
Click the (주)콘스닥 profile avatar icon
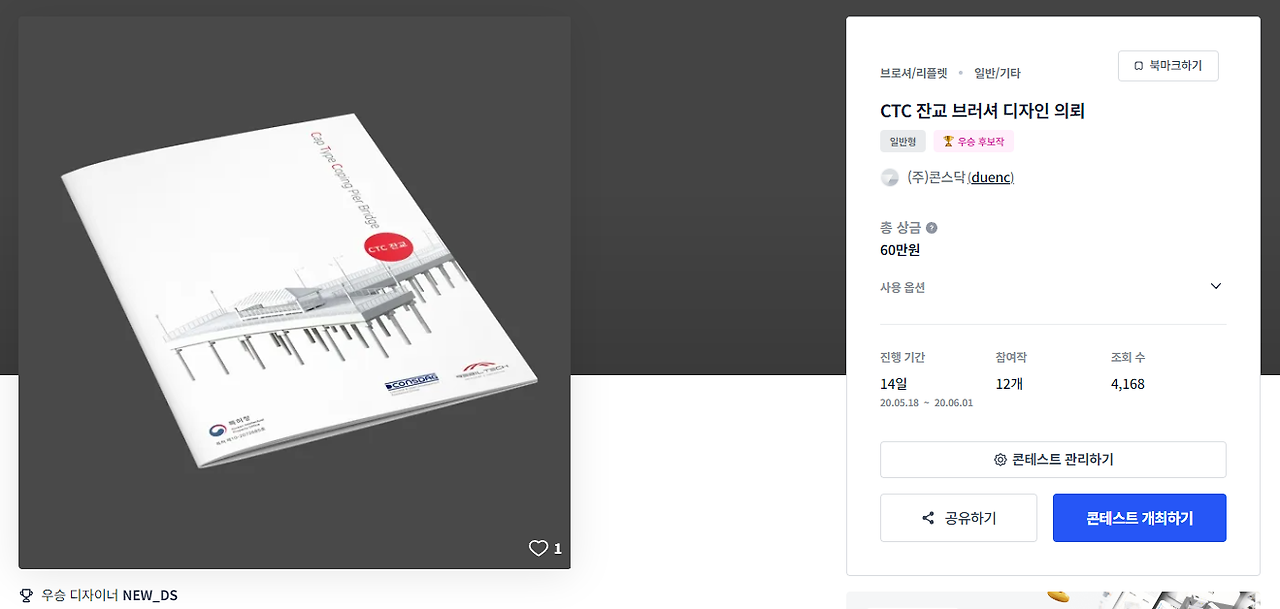pos(889,178)
